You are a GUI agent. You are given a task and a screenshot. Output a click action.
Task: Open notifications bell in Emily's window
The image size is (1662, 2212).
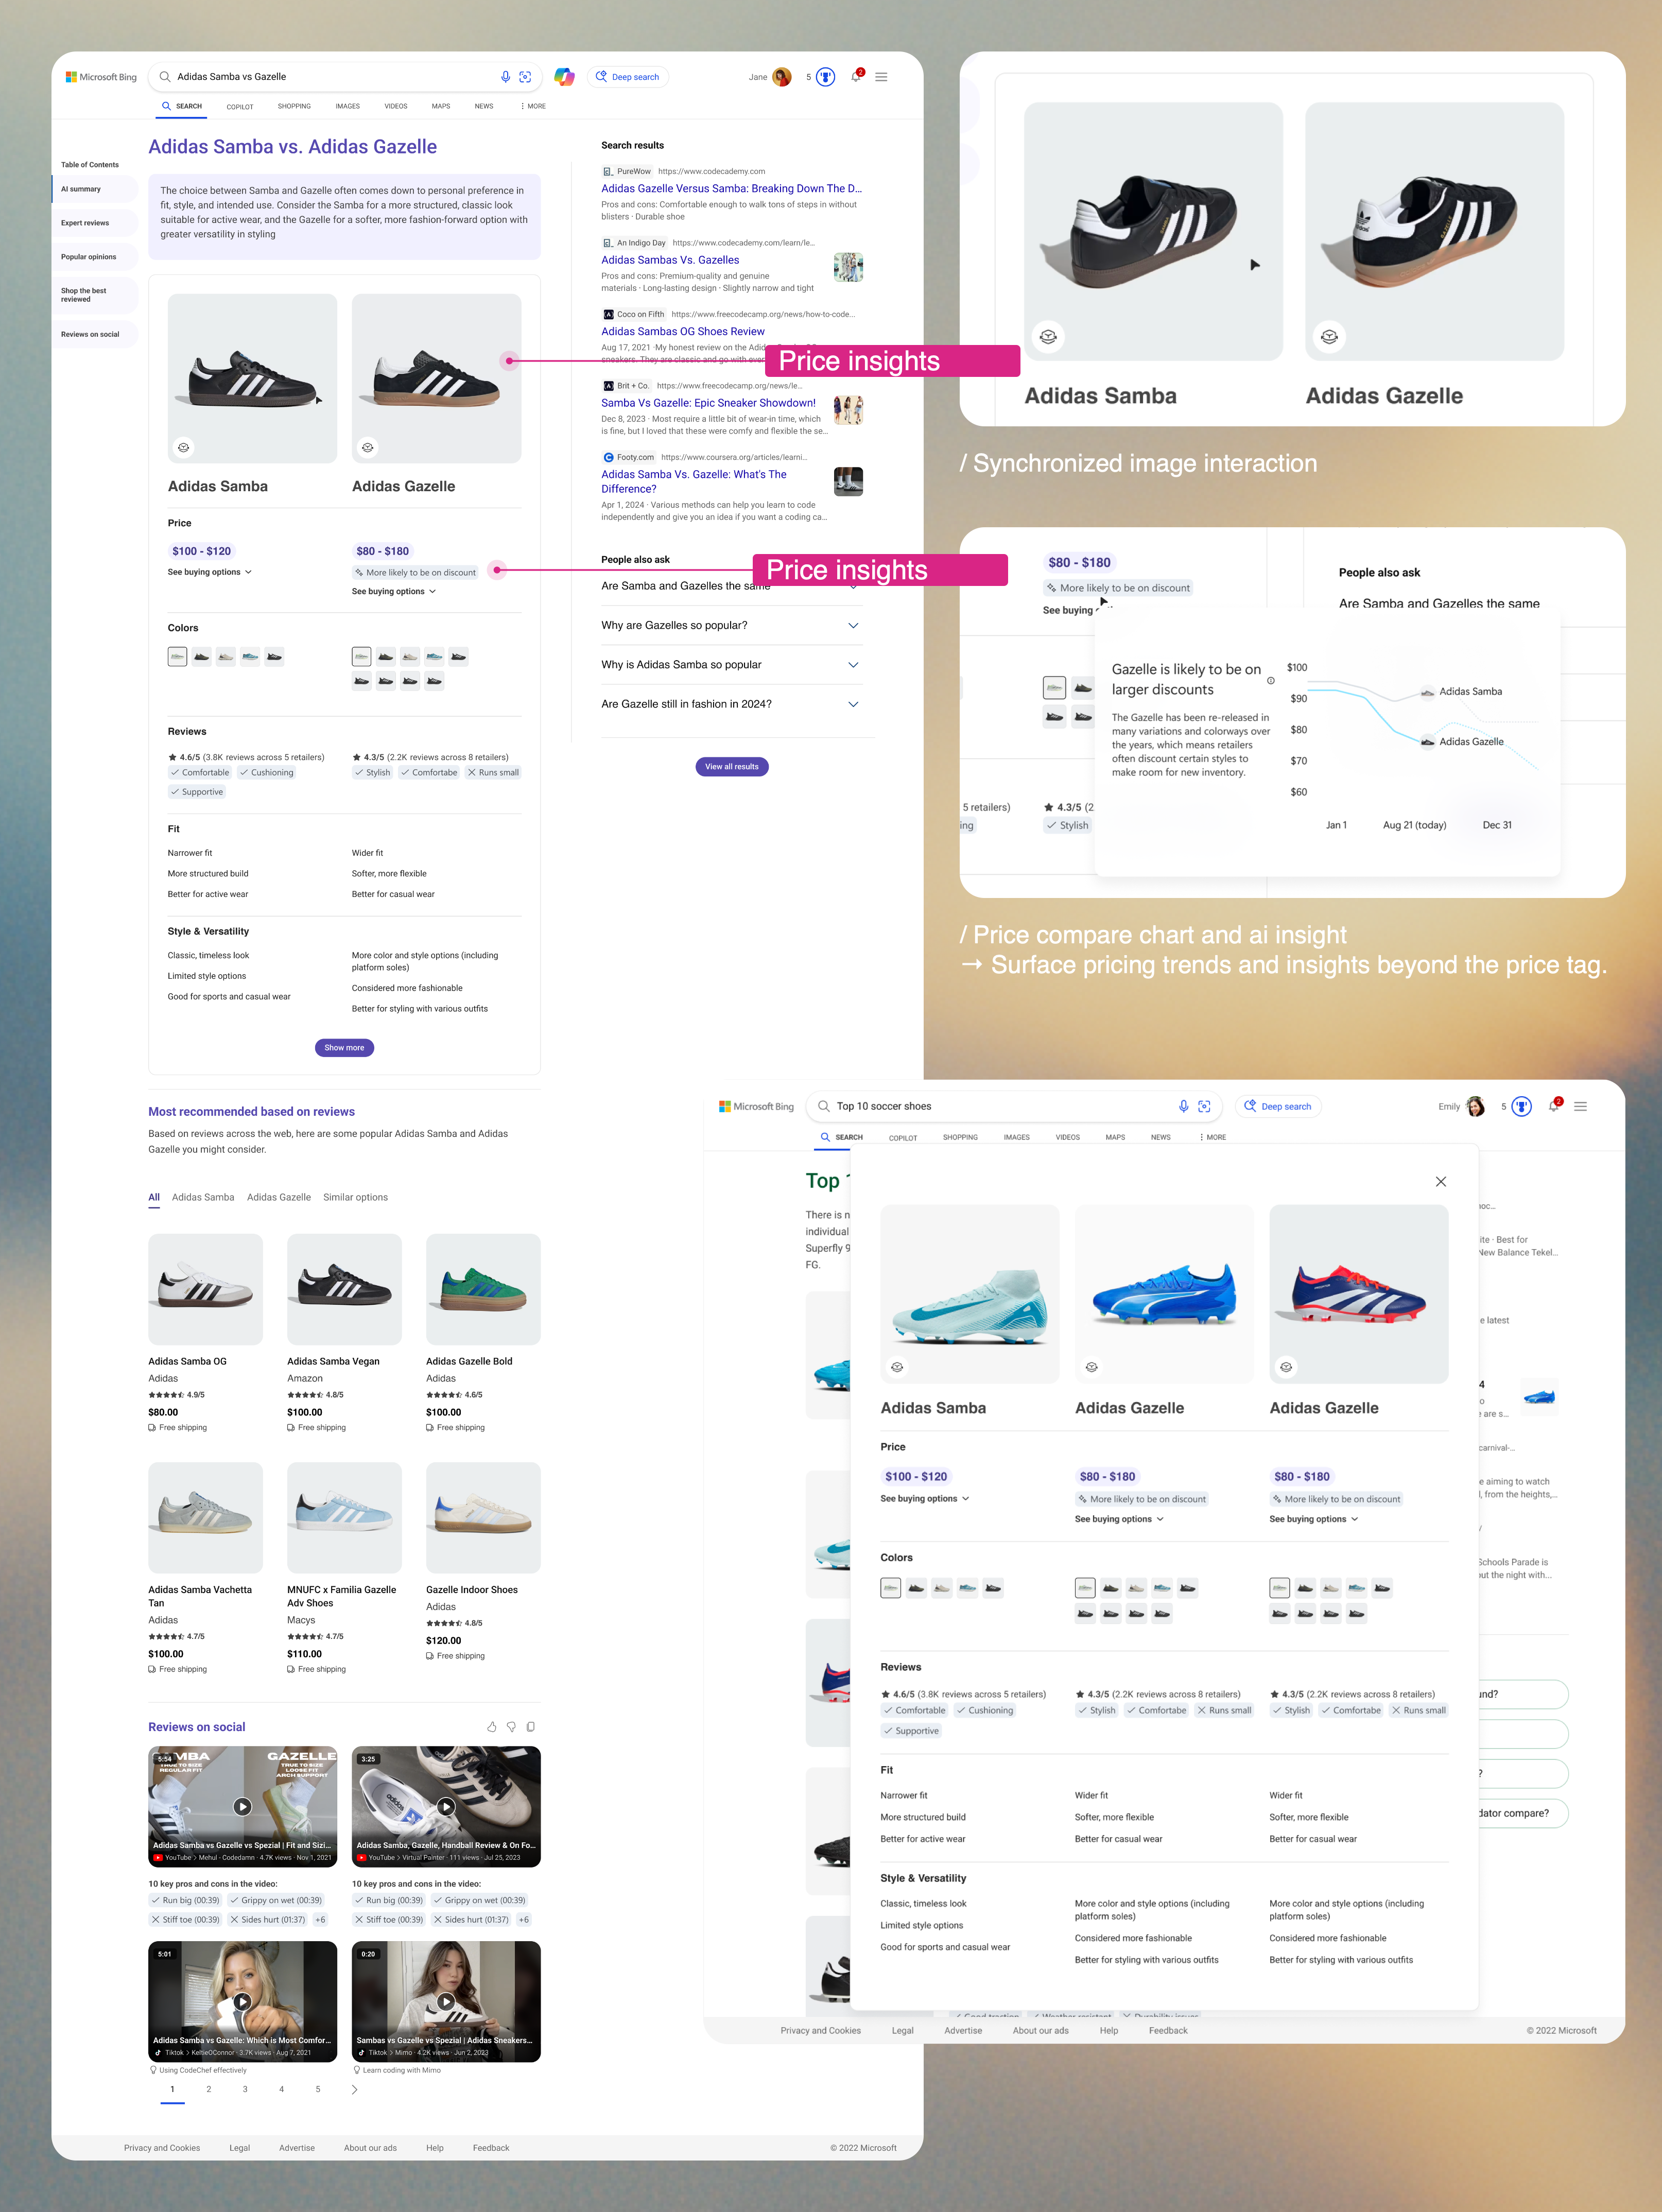point(1554,1105)
